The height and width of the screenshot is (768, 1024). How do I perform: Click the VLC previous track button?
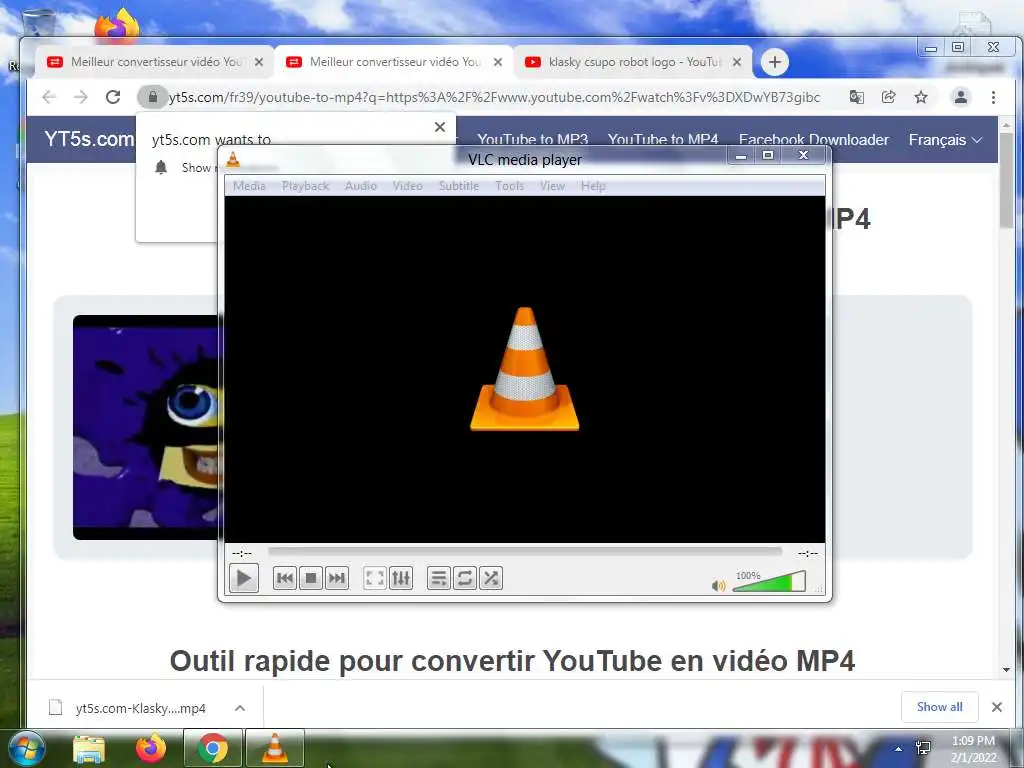[285, 578]
